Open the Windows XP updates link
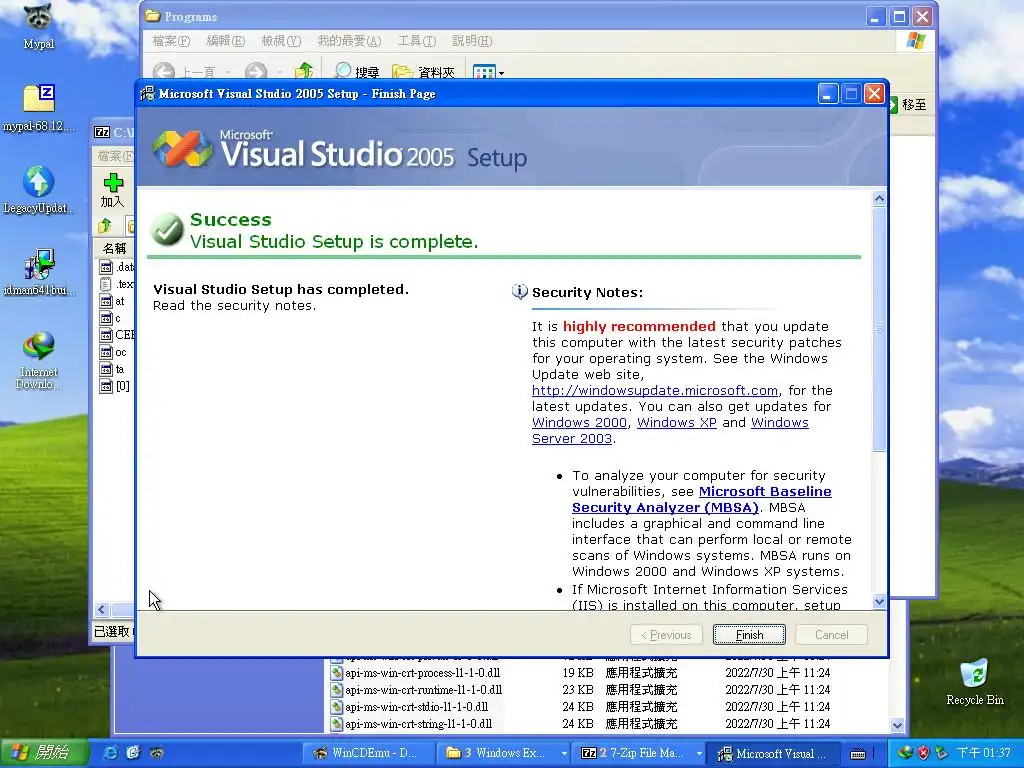Screen dimensions: 1024x768 [677, 423]
